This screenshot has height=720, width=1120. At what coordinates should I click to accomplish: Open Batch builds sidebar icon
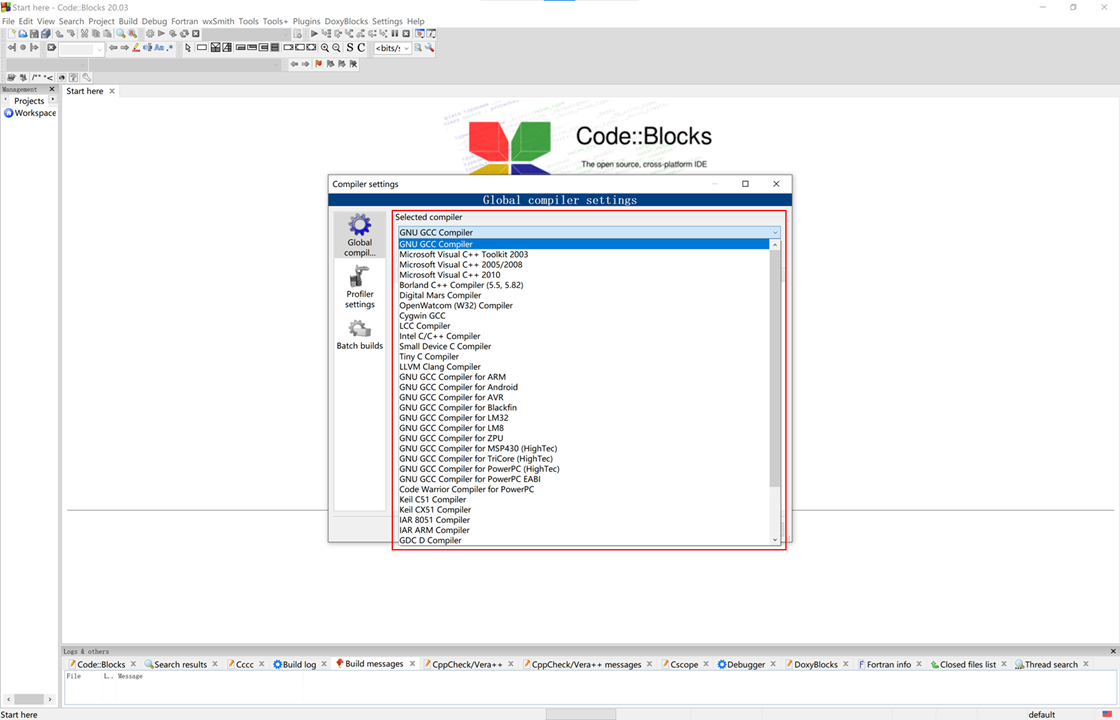pyautogui.click(x=359, y=335)
